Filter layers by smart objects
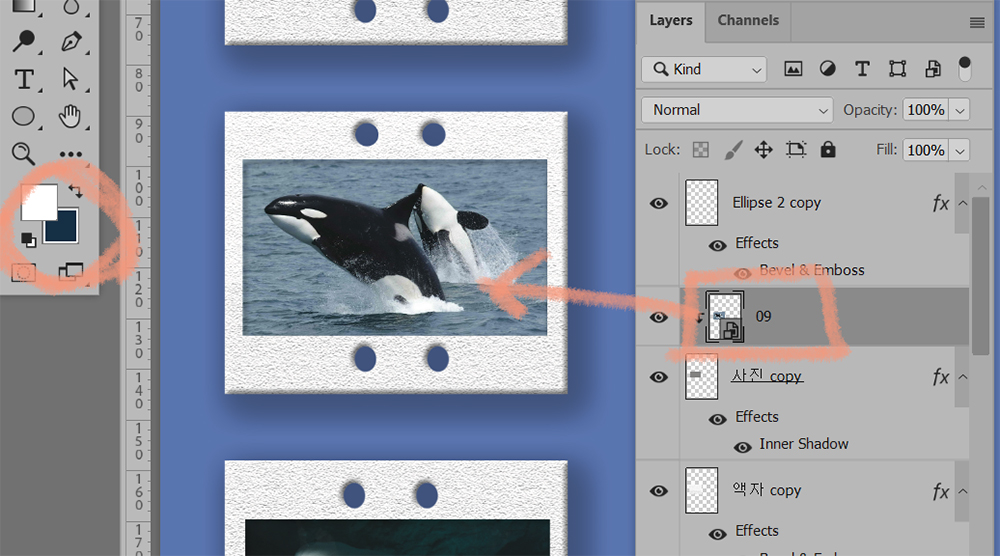The height and width of the screenshot is (556, 1000). 933,69
